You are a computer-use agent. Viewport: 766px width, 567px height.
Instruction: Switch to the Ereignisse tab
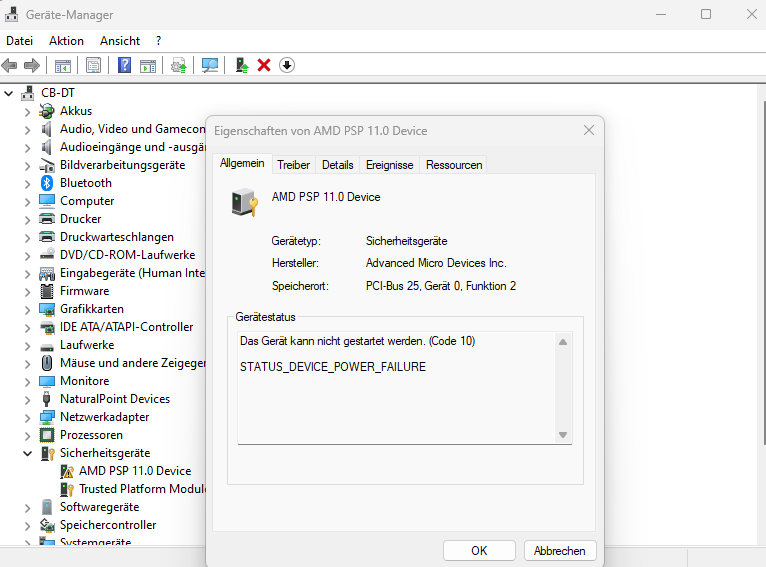click(389, 165)
